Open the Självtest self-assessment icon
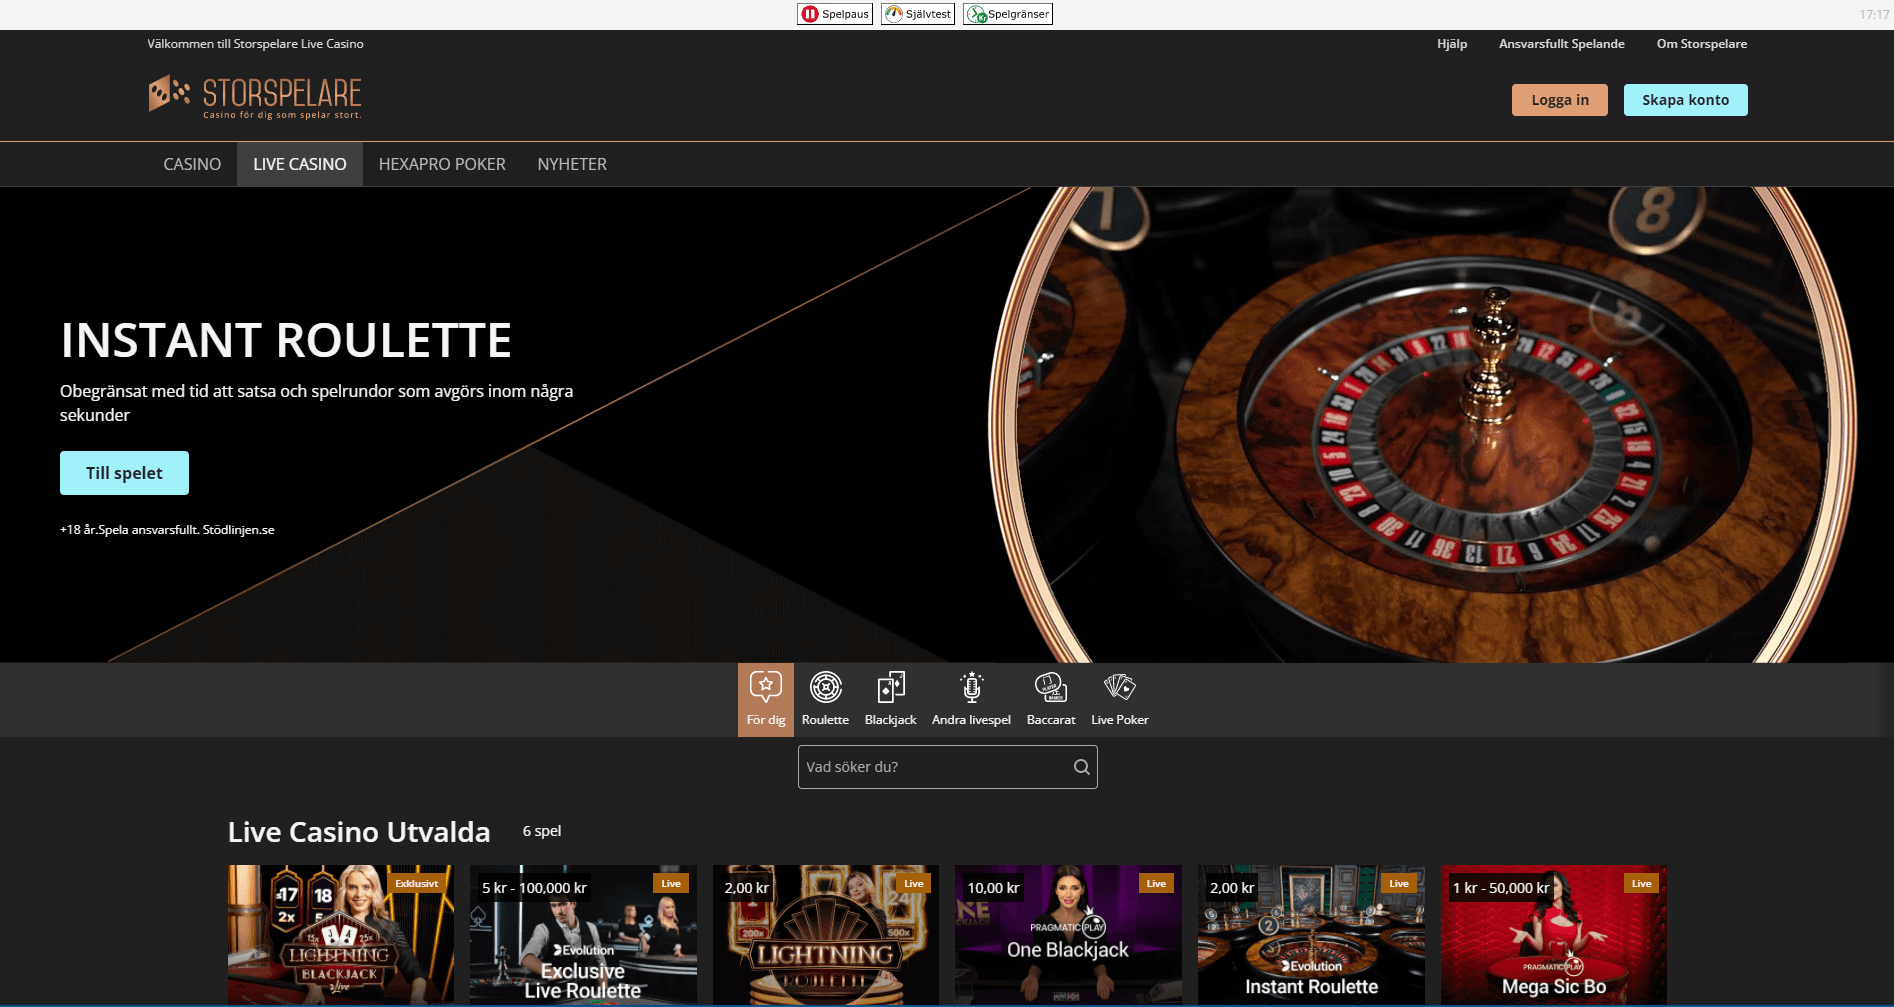1894x1007 pixels. 894,14
